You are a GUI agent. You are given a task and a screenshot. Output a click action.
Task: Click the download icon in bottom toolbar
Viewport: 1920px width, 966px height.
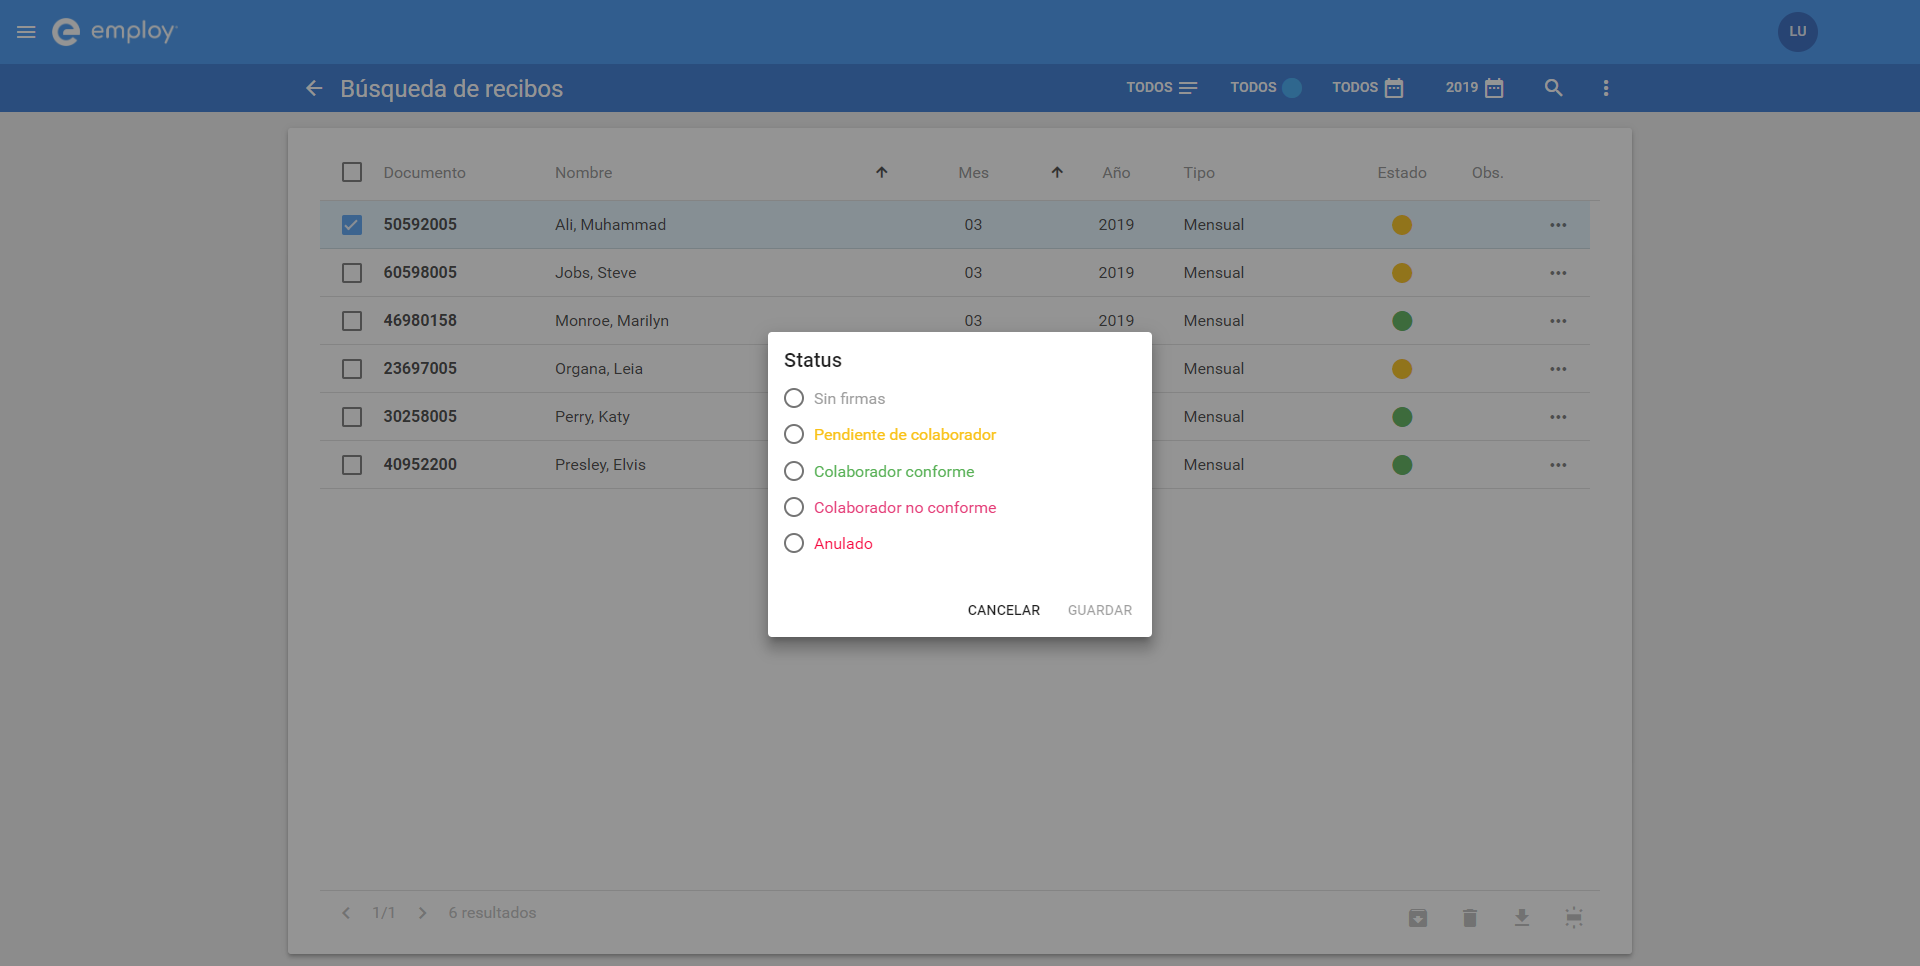click(1521, 917)
